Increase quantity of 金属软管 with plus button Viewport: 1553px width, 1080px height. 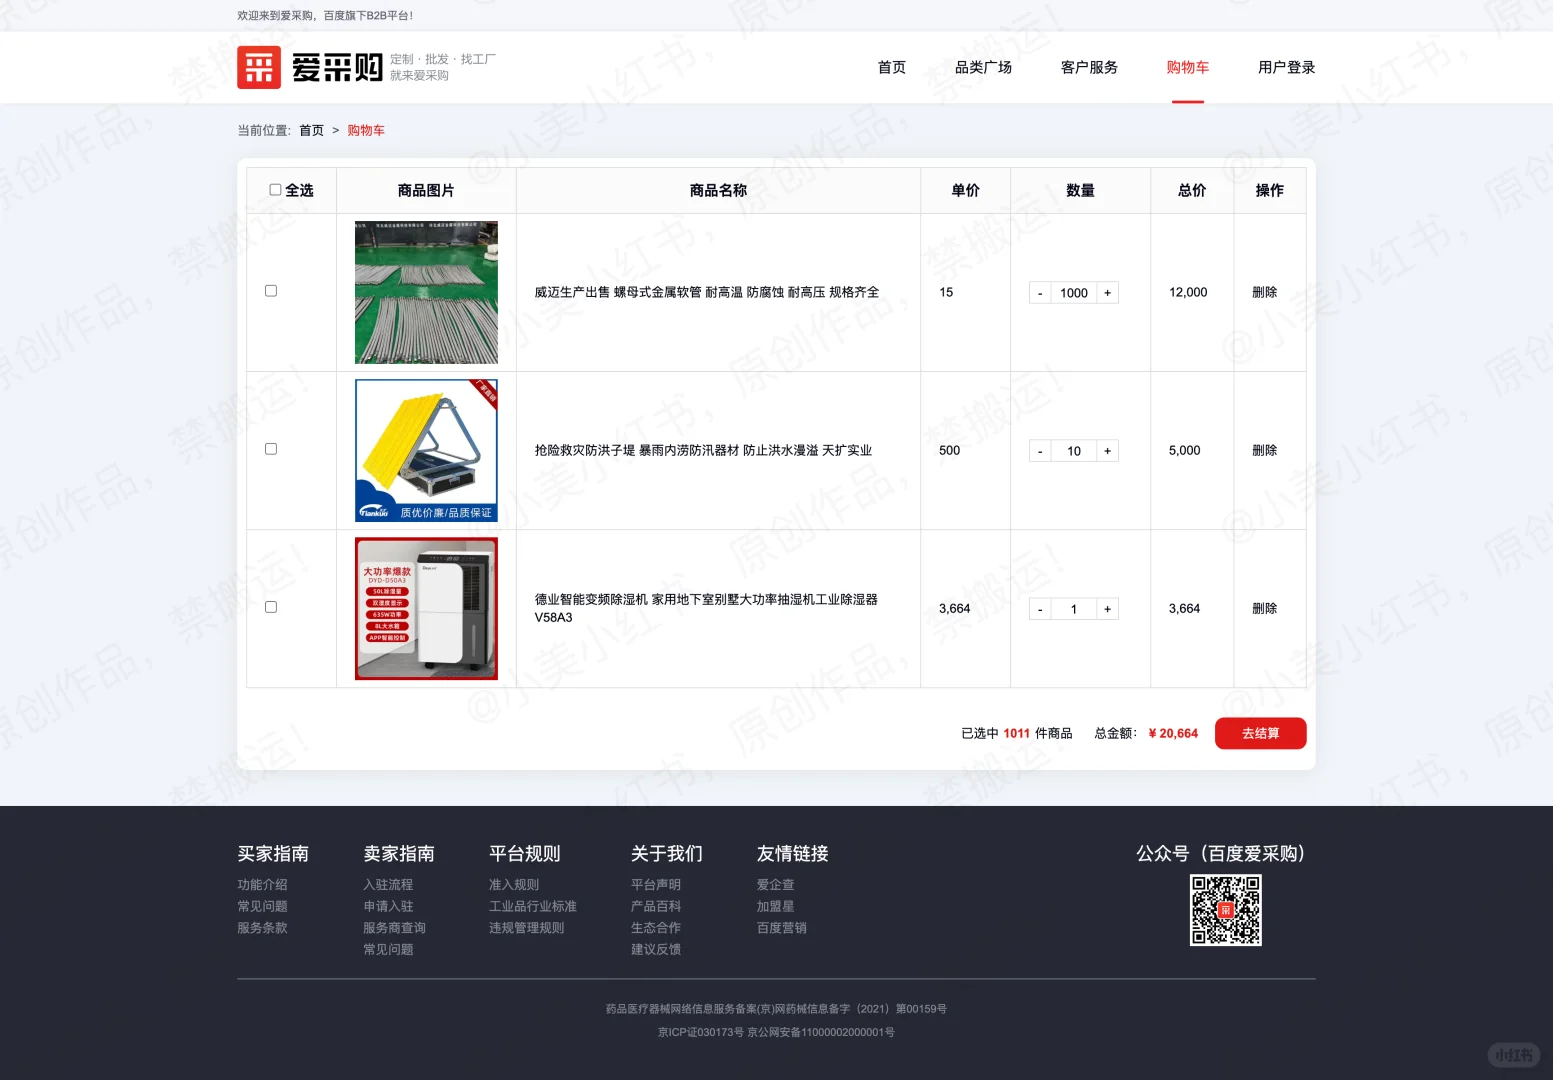1107,292
